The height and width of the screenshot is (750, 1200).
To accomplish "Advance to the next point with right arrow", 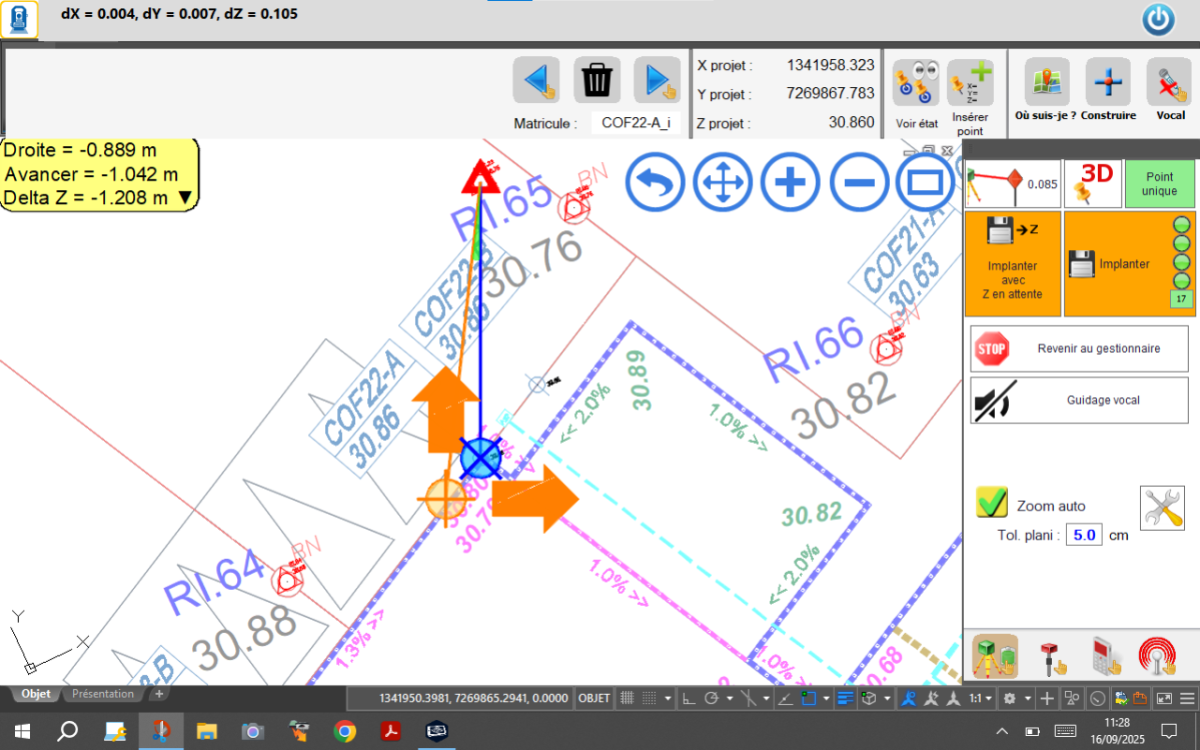I will (x=657, y=80).
